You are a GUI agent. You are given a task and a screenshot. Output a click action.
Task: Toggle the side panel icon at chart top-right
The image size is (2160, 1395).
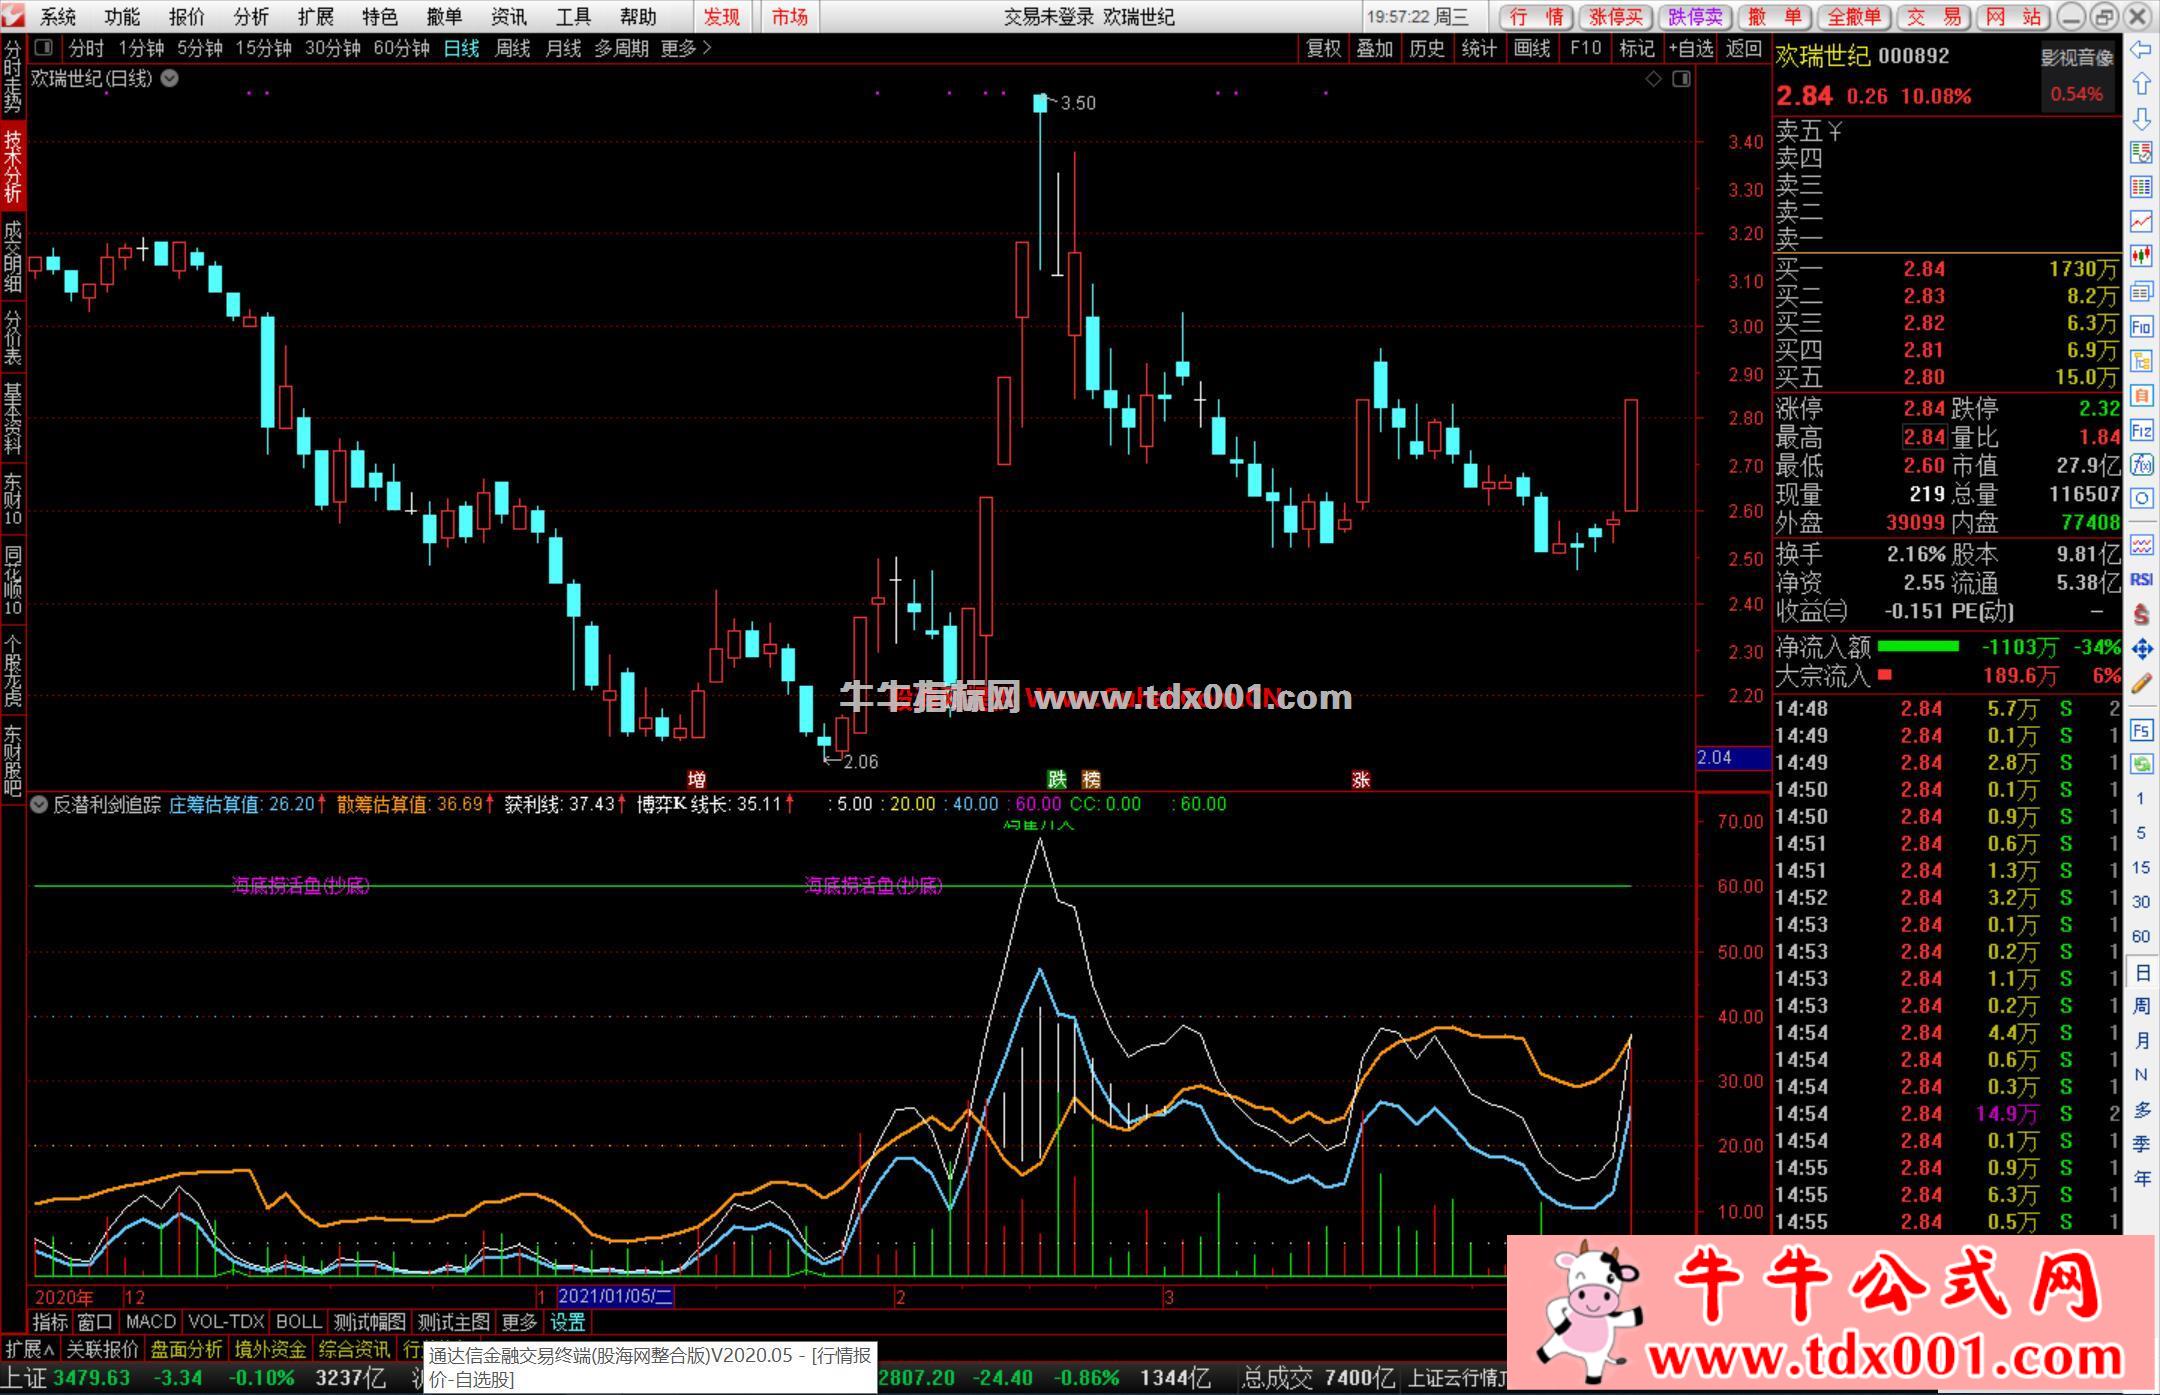[x=1681, y=79]
